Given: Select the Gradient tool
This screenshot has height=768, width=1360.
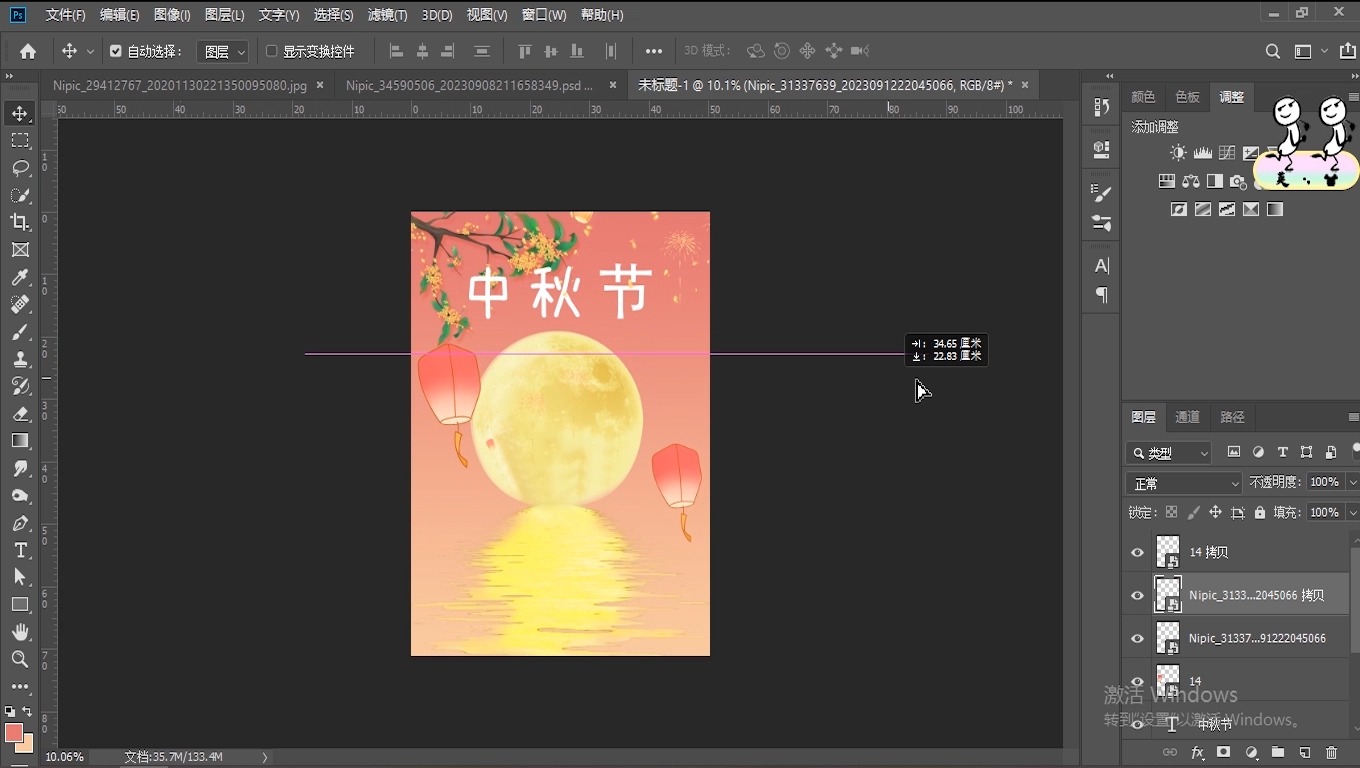Looking at the screenshot, I should 20,441.
